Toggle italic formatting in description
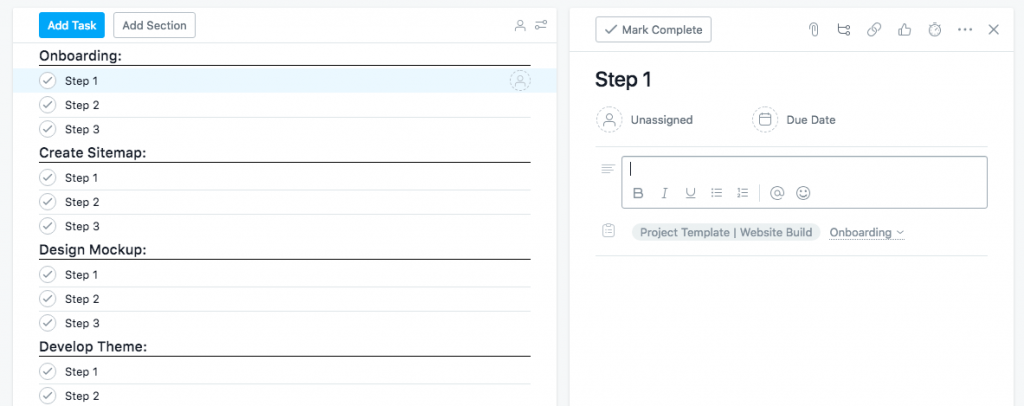The height and width of the screenshot is (406, 1024). point(664,193)
